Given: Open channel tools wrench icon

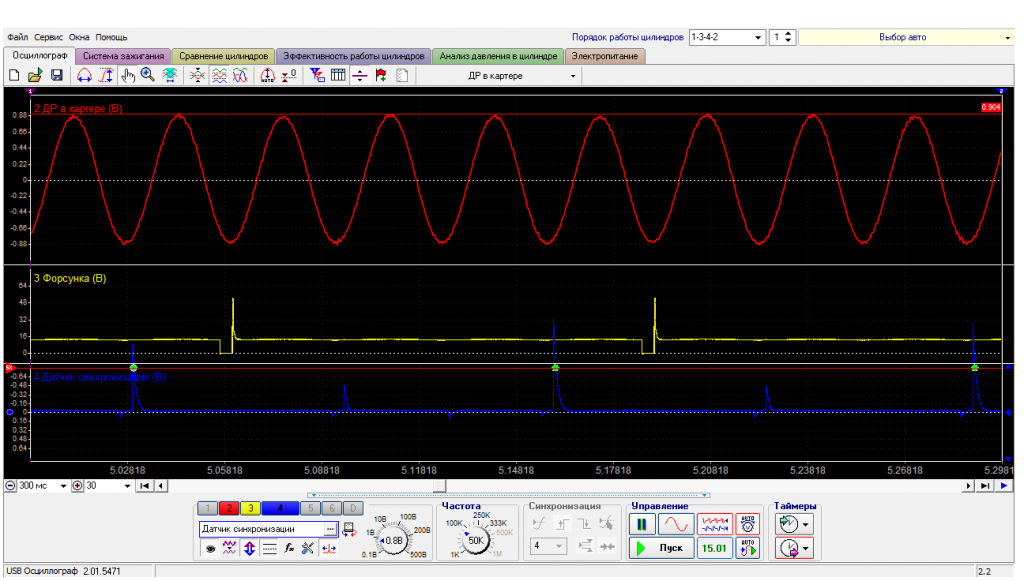Looking at the screenshot, I should pos(308,548).
